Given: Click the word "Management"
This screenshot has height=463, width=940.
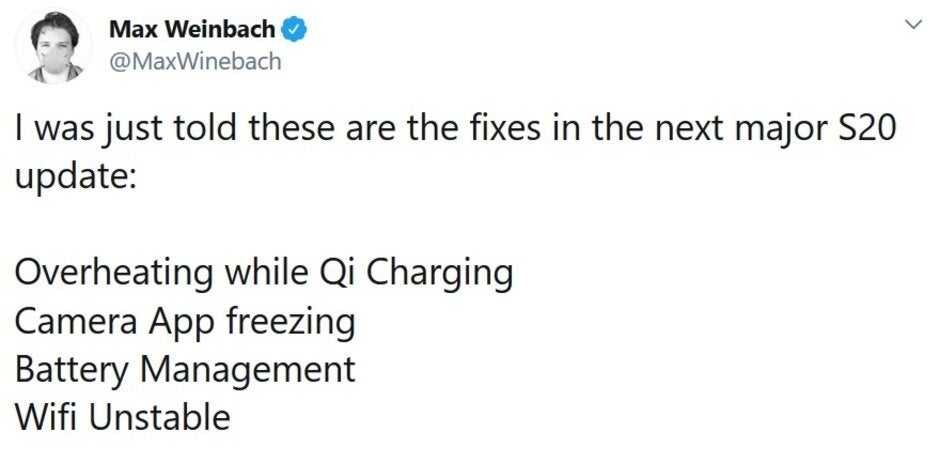Looking at the screenshot, I should click(248, 372).
